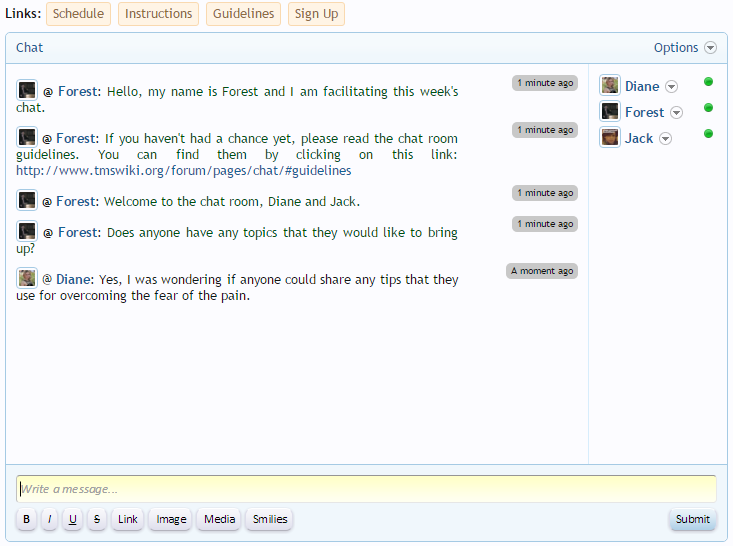Select Forest's name in user list
The width and height of the screenshot is (733, 546).
(645, 113)
